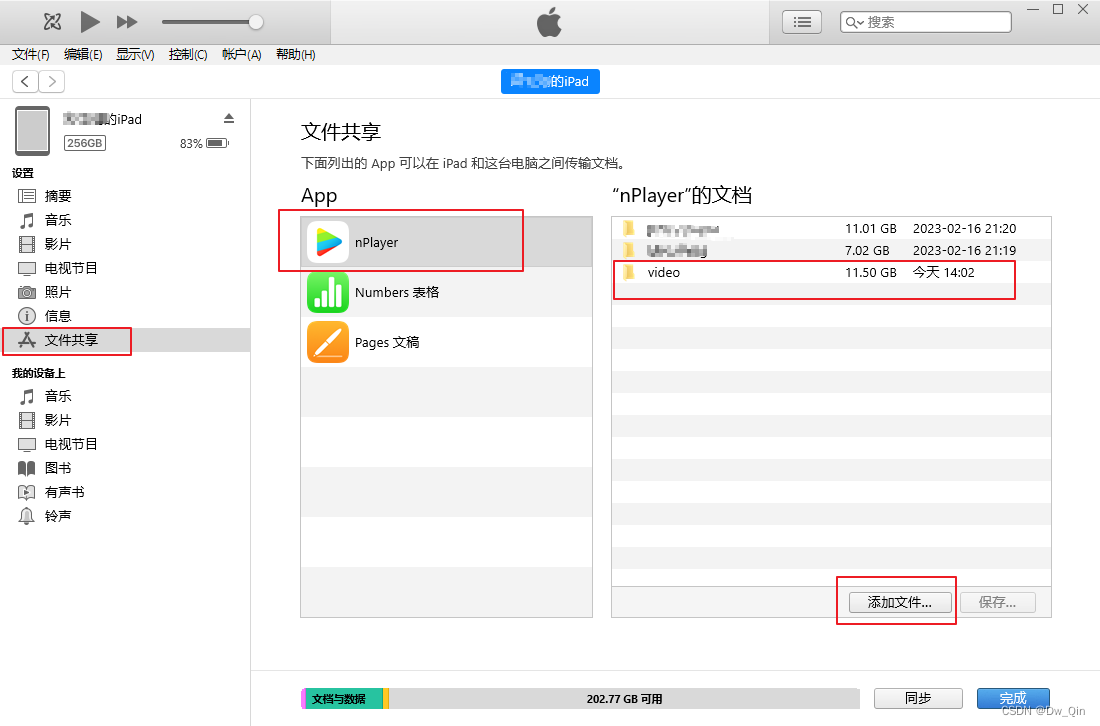This screenshot has width=1100, height=726.
Task: Open the device miniplayer list view icon
Action: tap(801, 21)
